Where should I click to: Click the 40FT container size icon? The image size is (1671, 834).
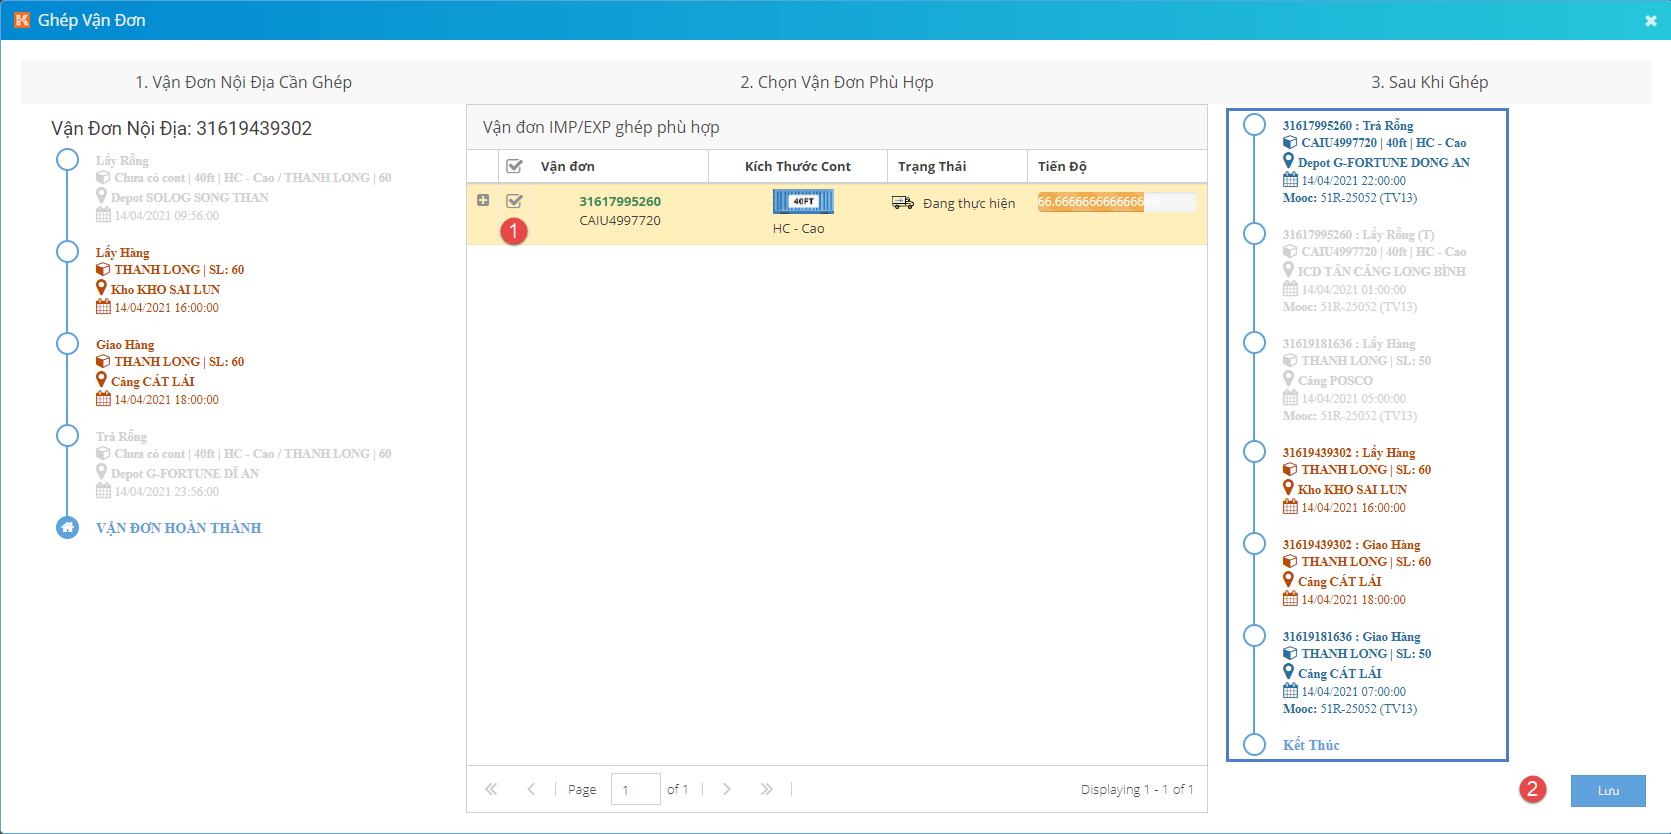coord(803,202)
